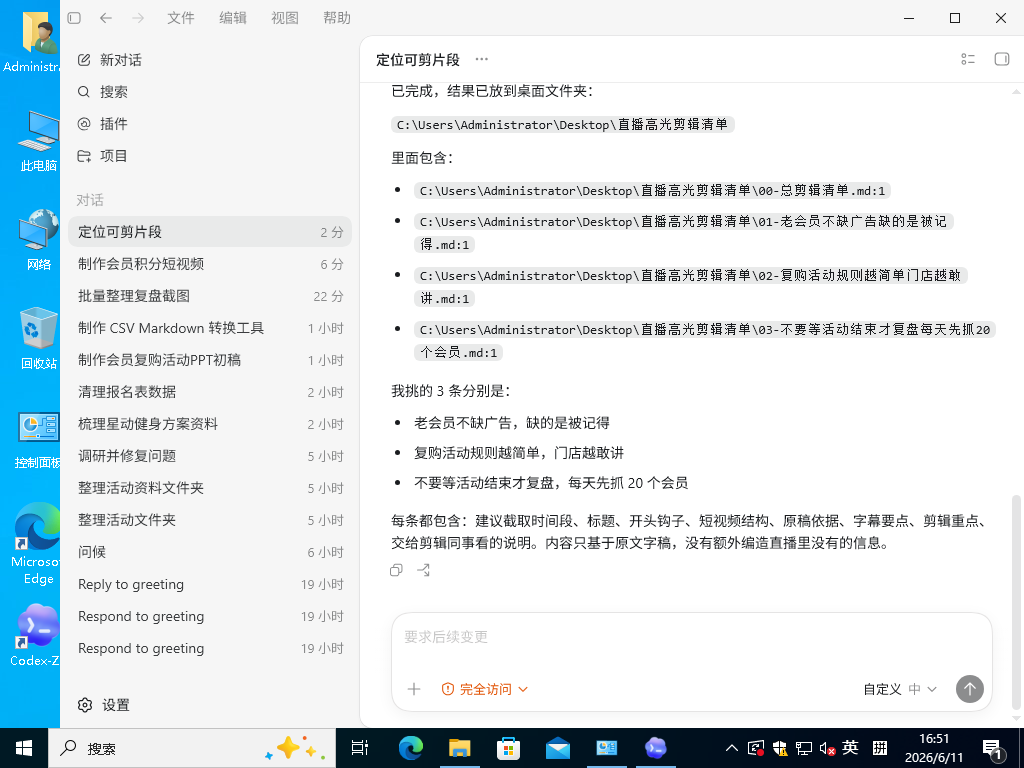Screen dimensions: 1024x768
Task: Open Mail app from taskbar
Action: (x=558, y=748)
